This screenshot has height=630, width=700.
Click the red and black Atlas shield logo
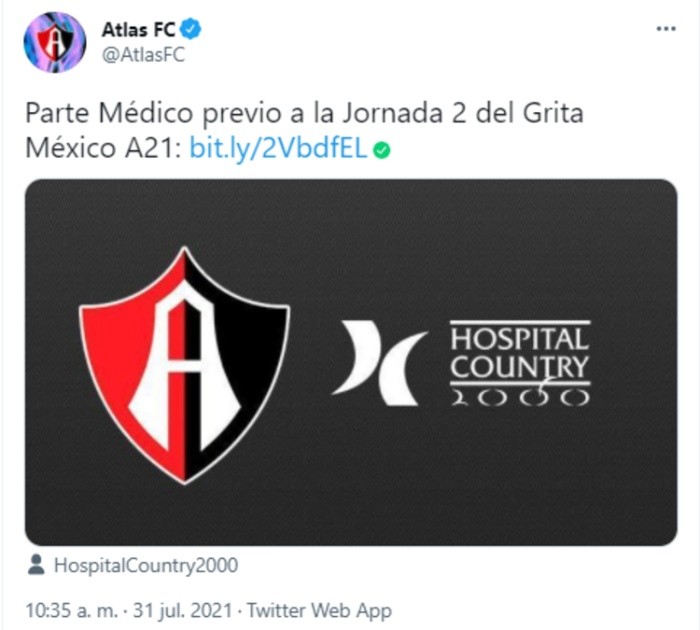(184, 365)
